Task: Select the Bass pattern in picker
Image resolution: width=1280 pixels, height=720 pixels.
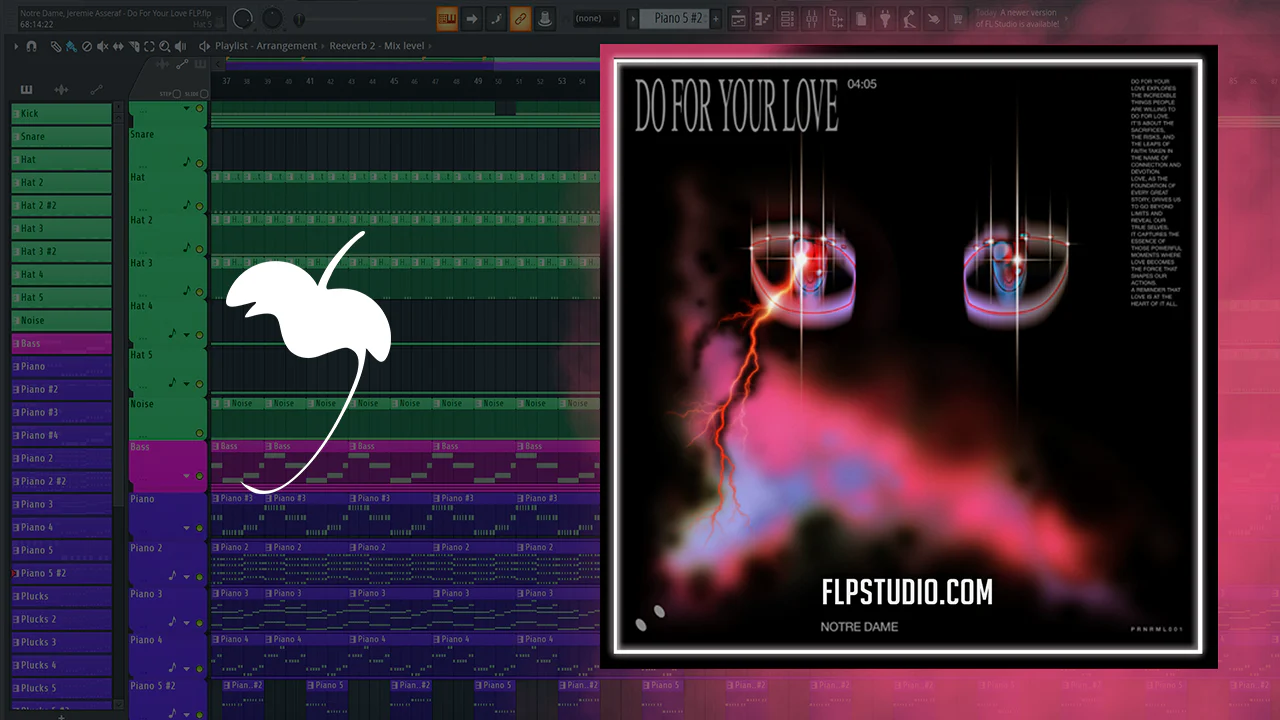Action: tap(61, 344)
